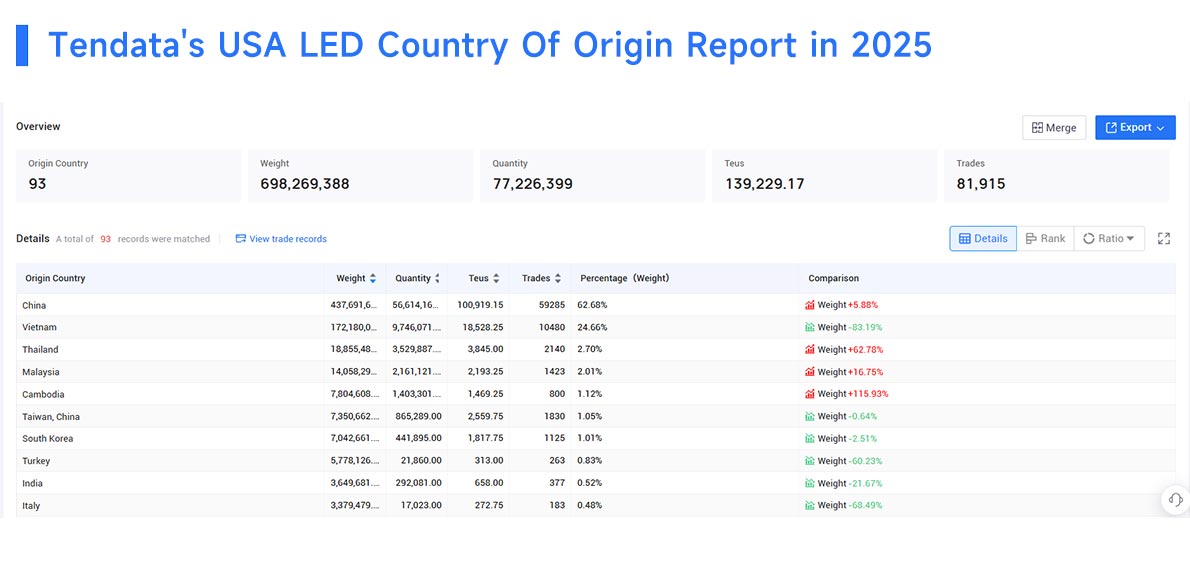This screenshot has width=1190, height=567.
Task: Sort by Quantity column arrows
Action: click(437, 279)
